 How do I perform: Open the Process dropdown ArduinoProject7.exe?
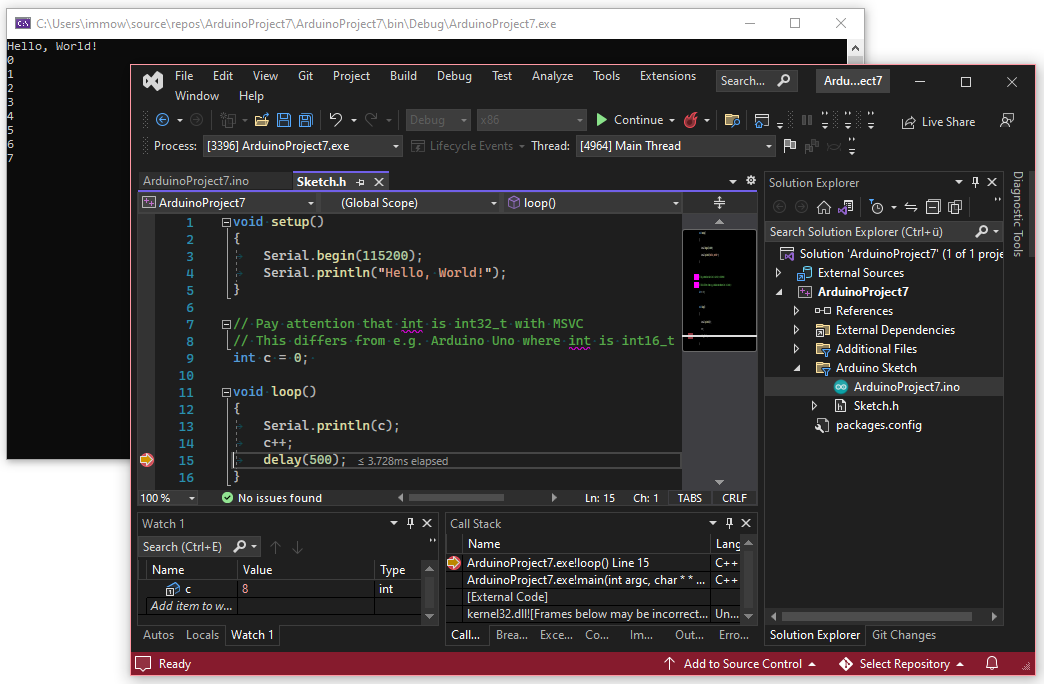[x=303, y=146]
